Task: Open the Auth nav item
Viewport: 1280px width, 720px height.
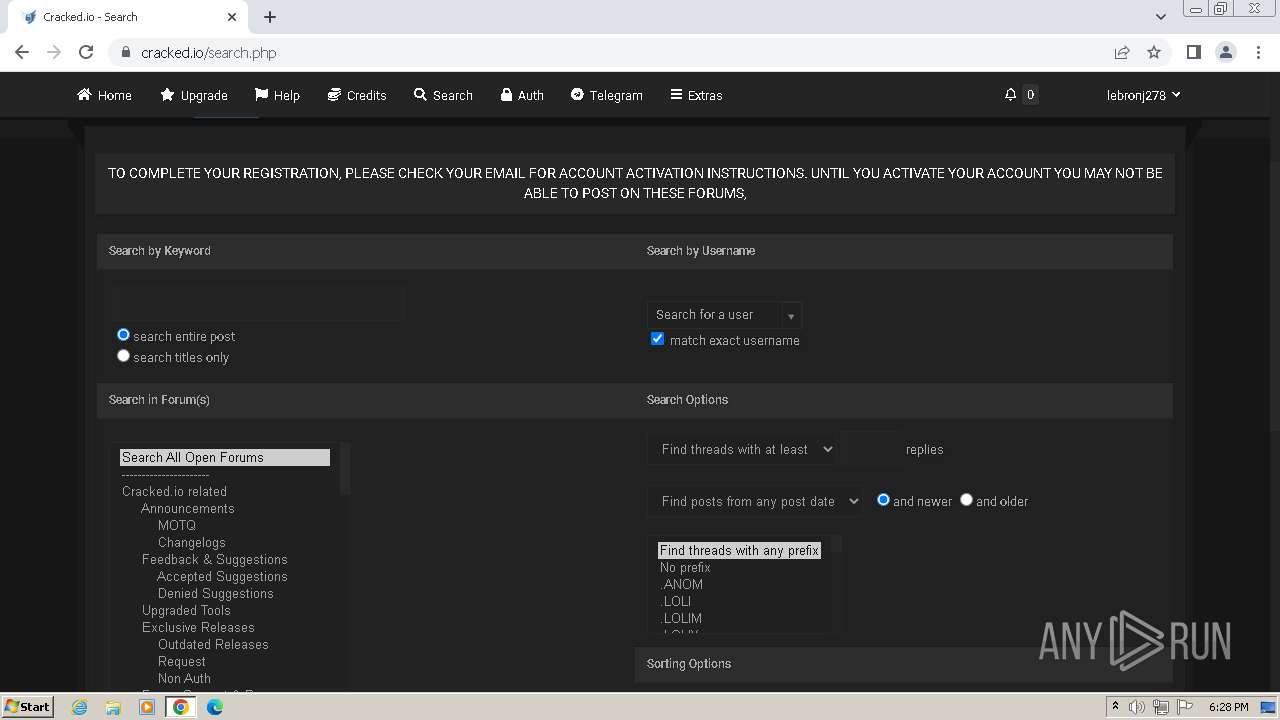Action: 522,95
